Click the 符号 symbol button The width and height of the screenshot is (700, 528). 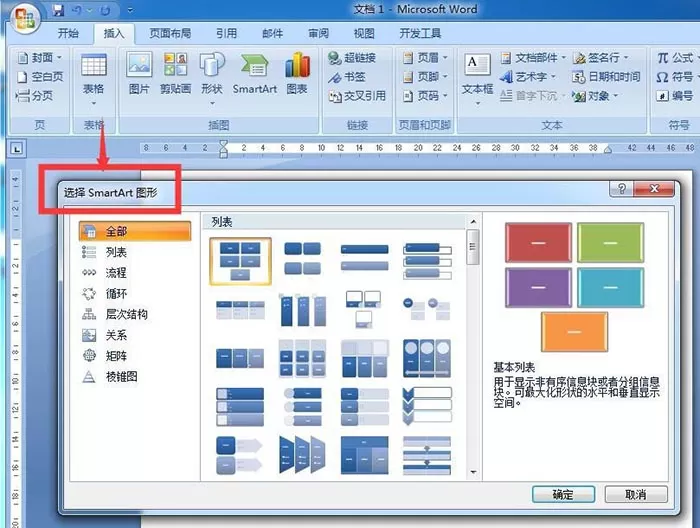(676, 77)
